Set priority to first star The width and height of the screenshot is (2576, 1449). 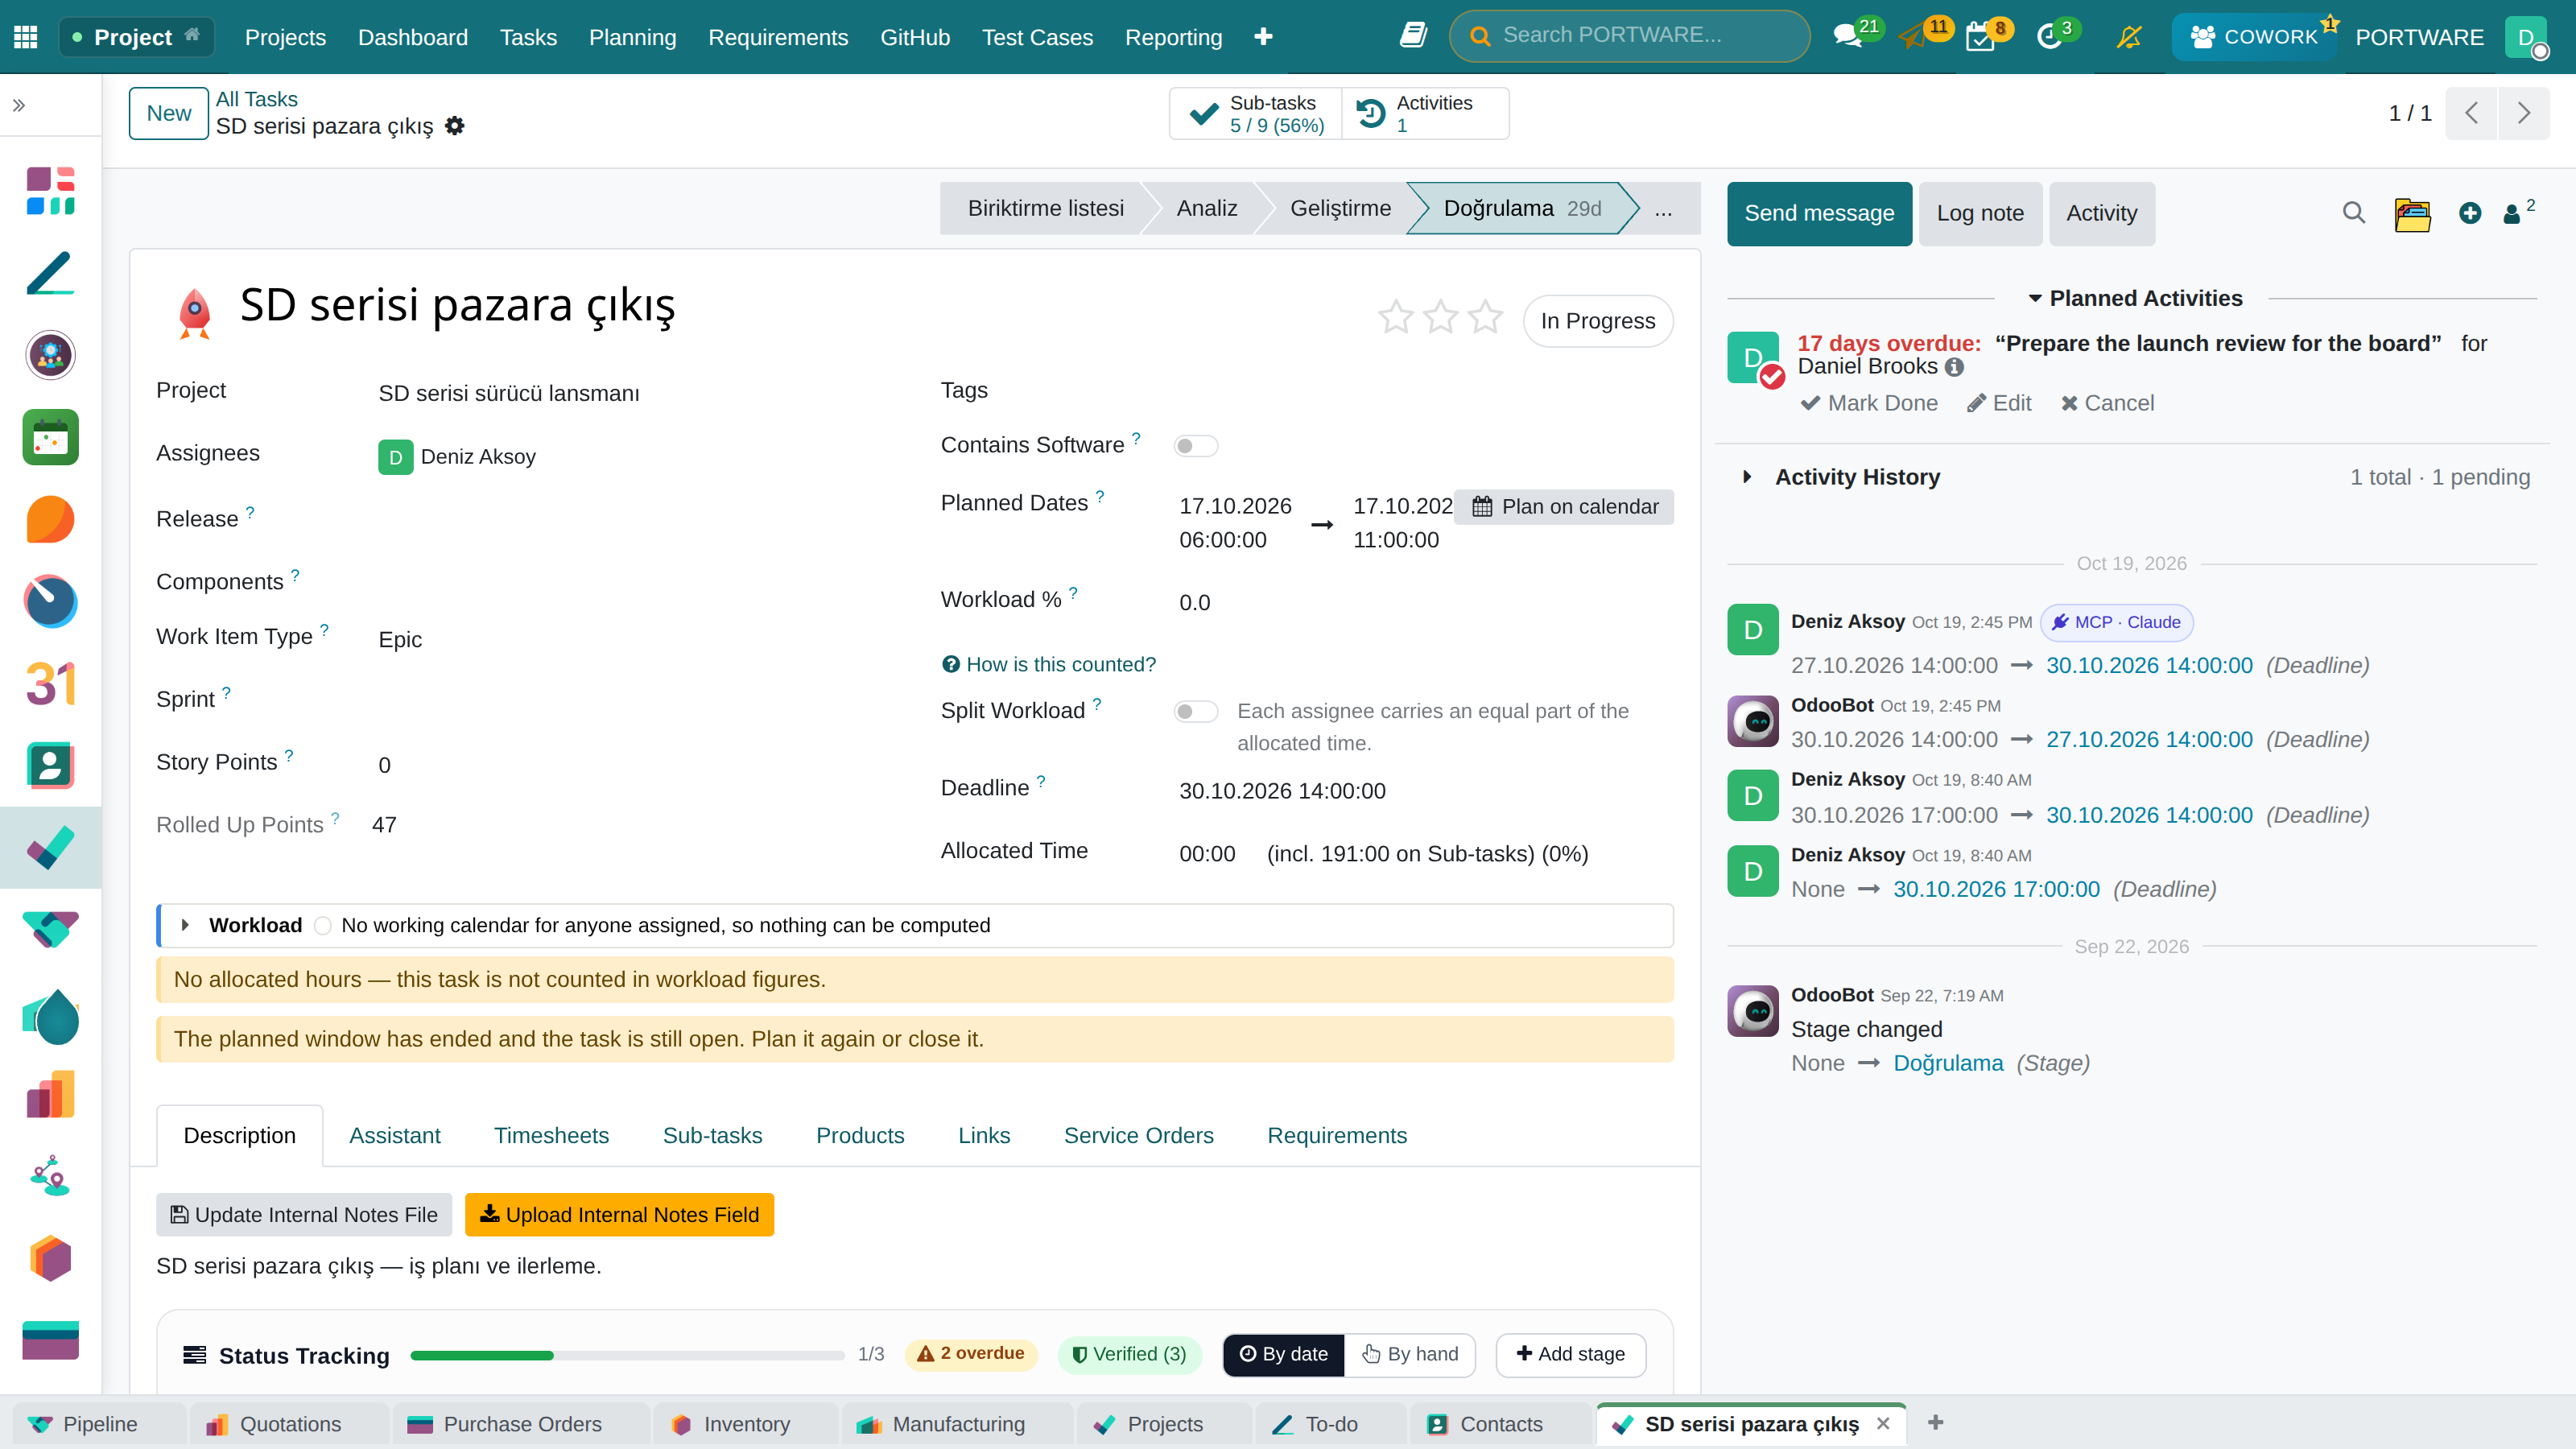[x=1395, y=318]
